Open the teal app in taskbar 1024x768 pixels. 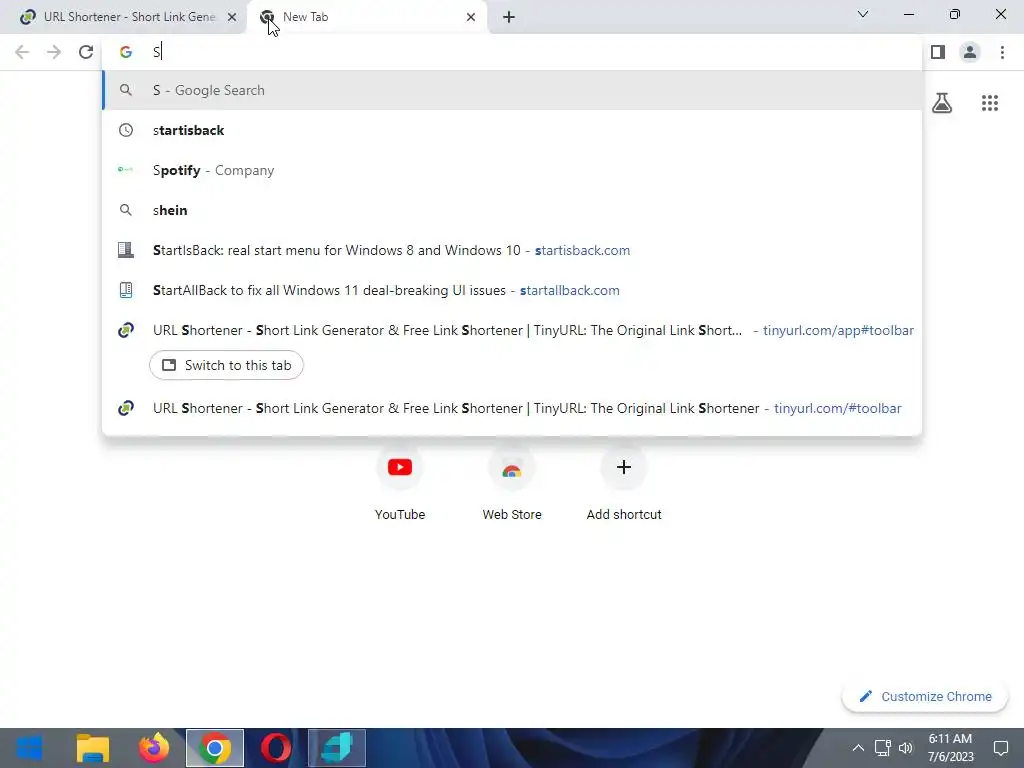click(x=337, y=748)
